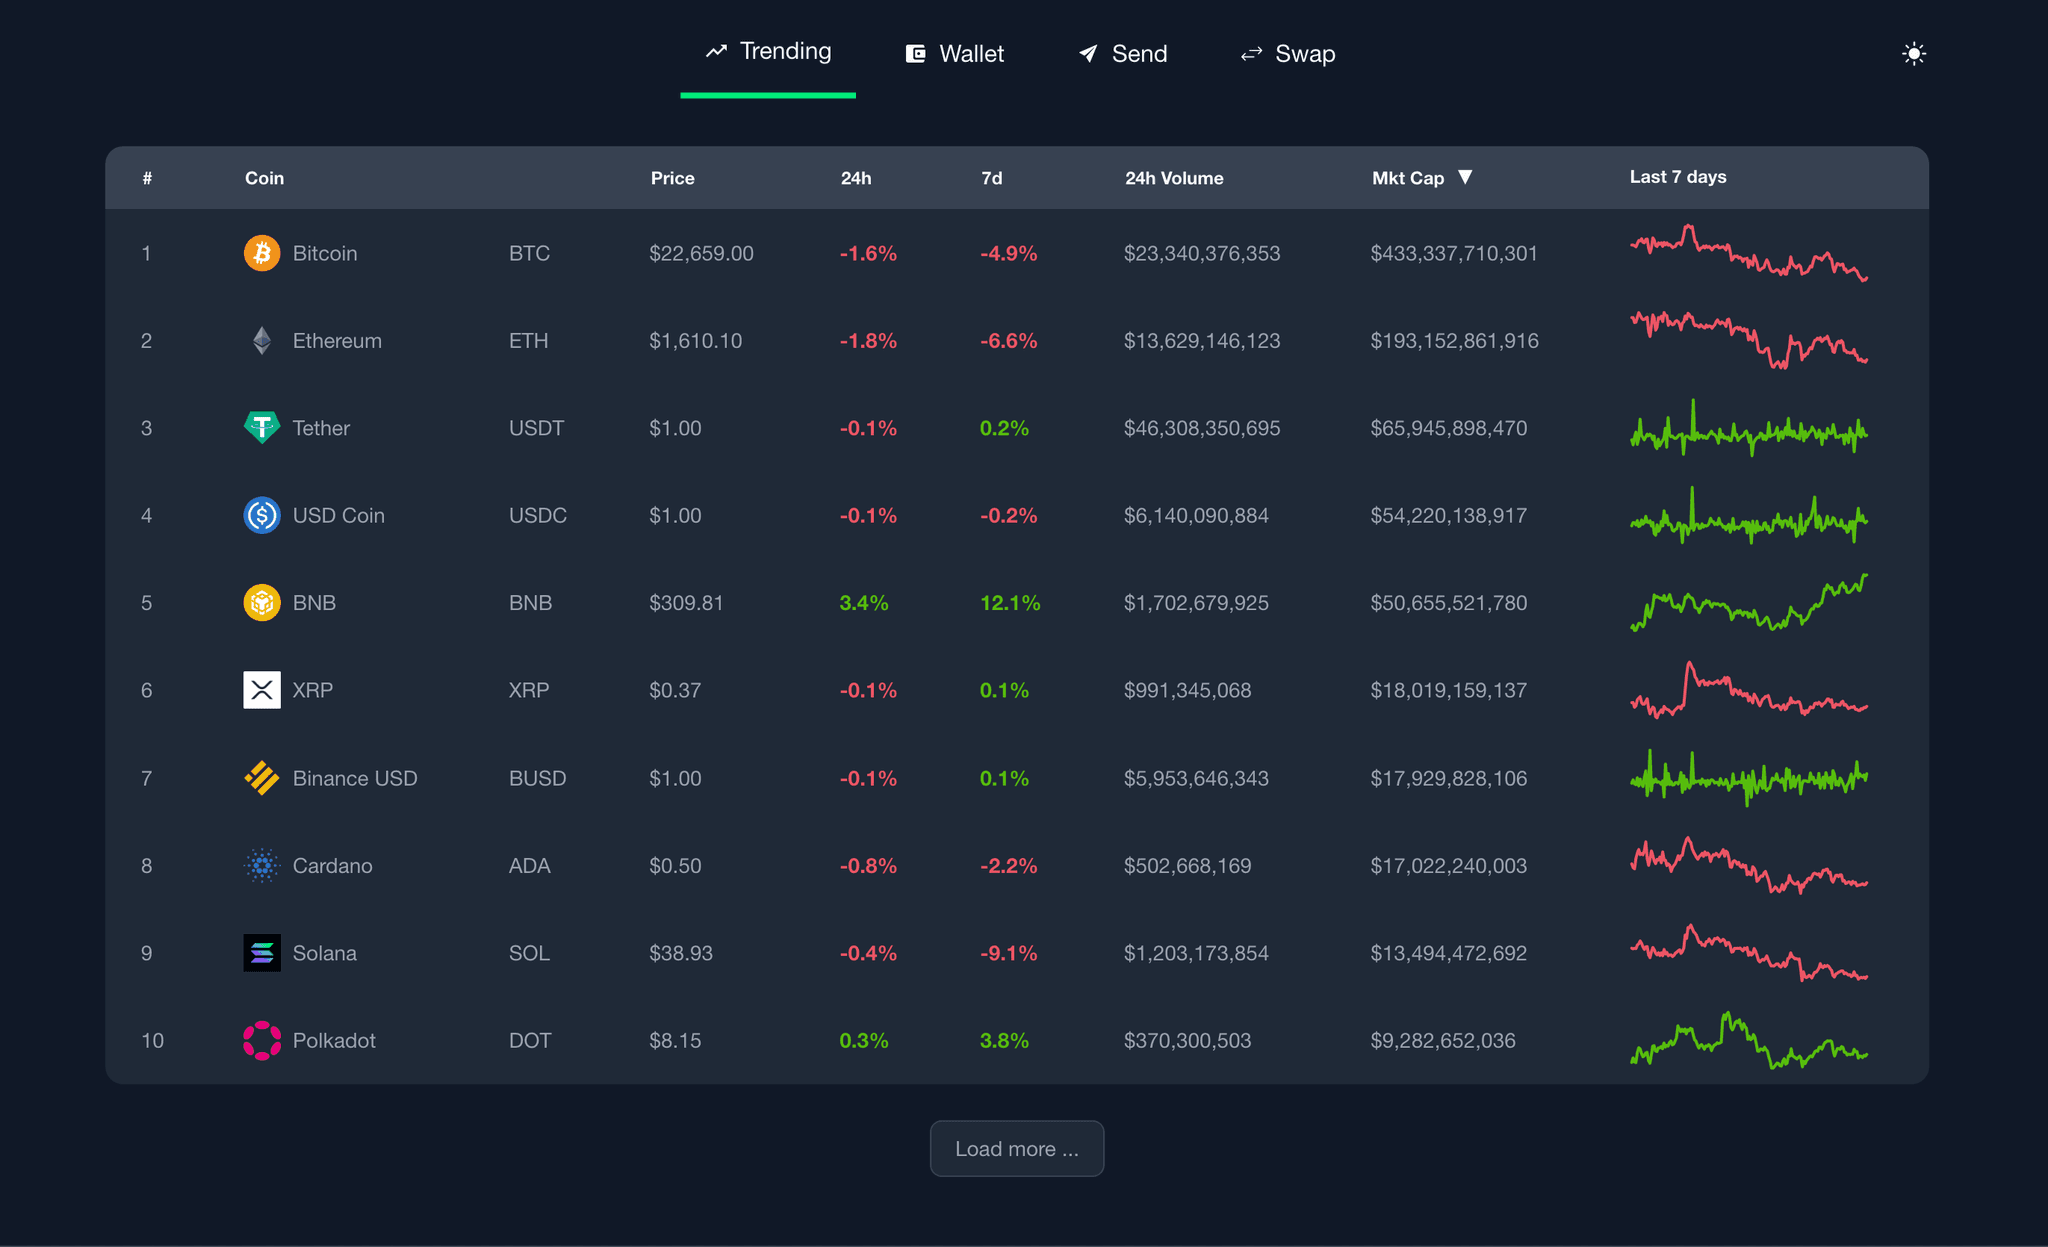Click the XRP coin logo
The width and height of the screenshot is (2048, 1247).
coord(262,690)
